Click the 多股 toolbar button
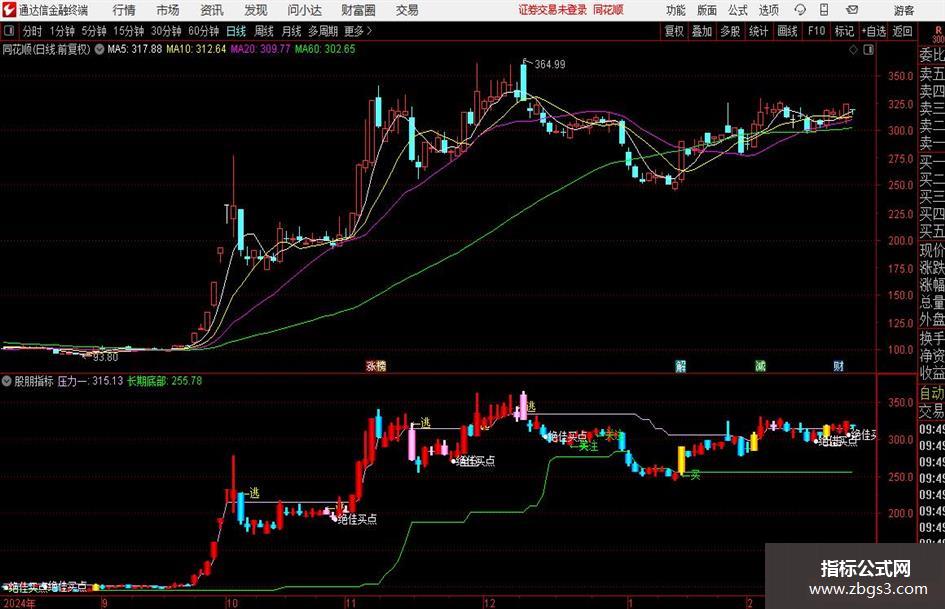This screenshot has width=945, height=609. tap(730, 31)
